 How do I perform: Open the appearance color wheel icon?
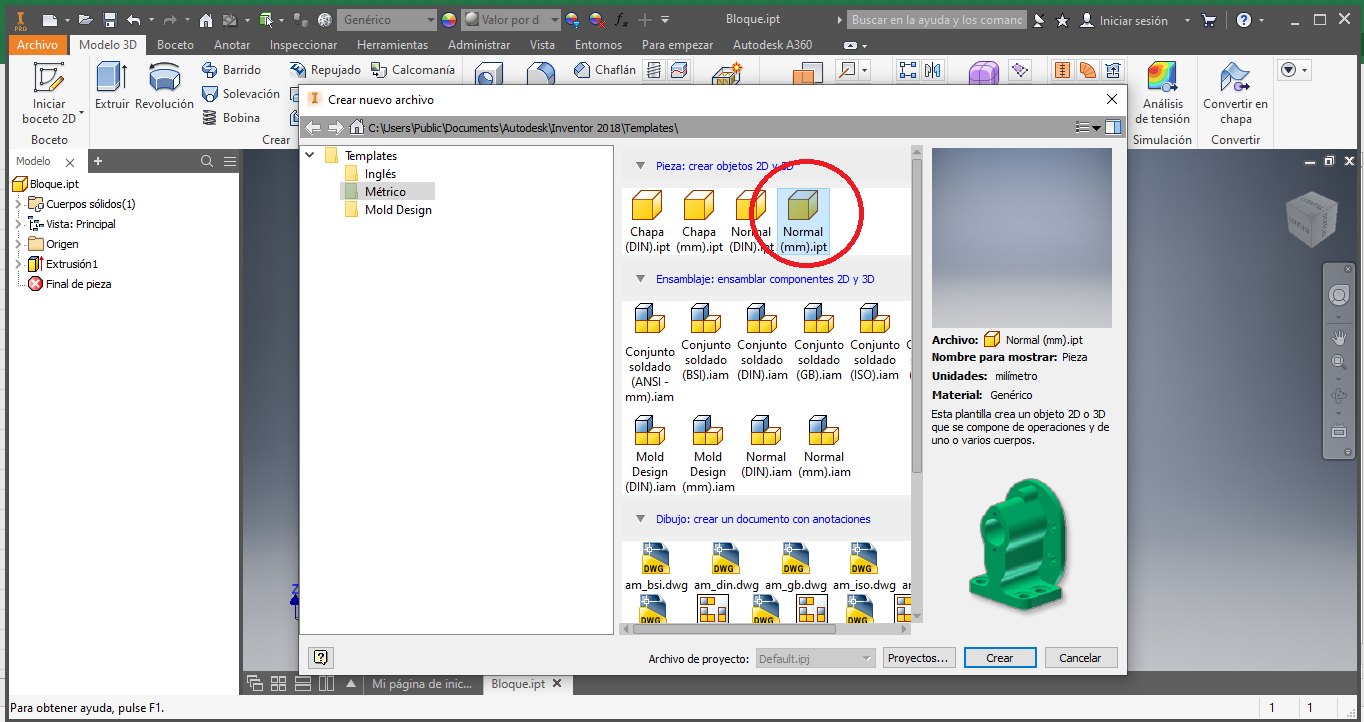coord(448,20)
